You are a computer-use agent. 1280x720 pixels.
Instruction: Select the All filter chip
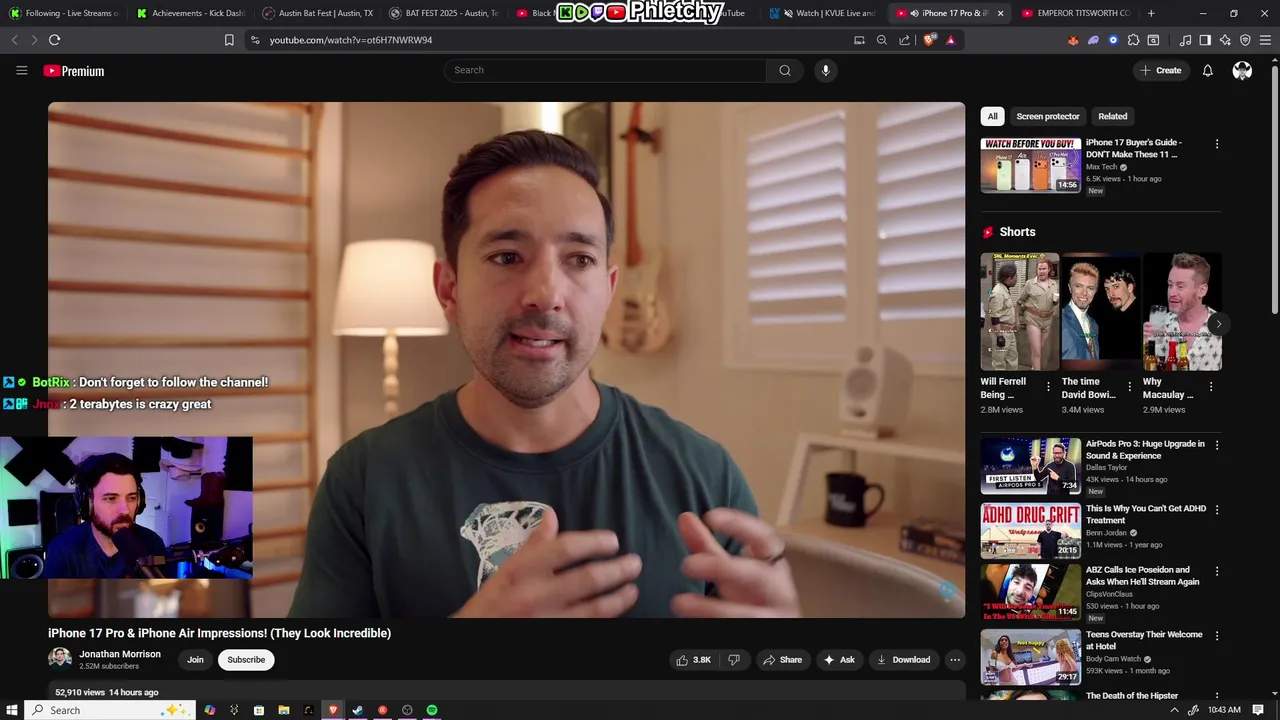point(992,116)
